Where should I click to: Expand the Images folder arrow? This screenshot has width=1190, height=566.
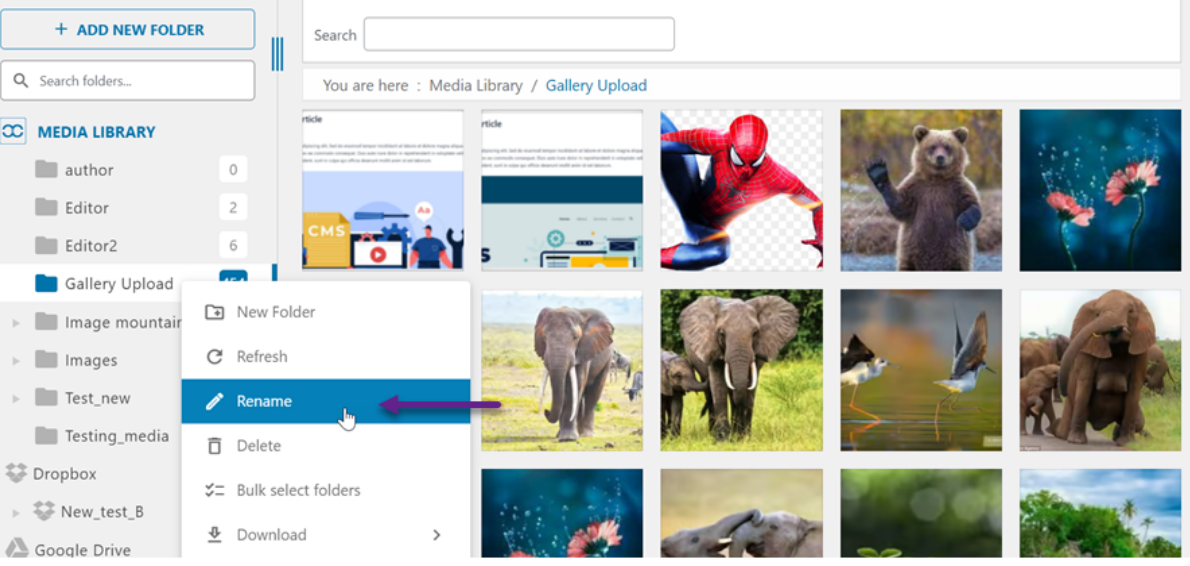click(x=16, y=361)
